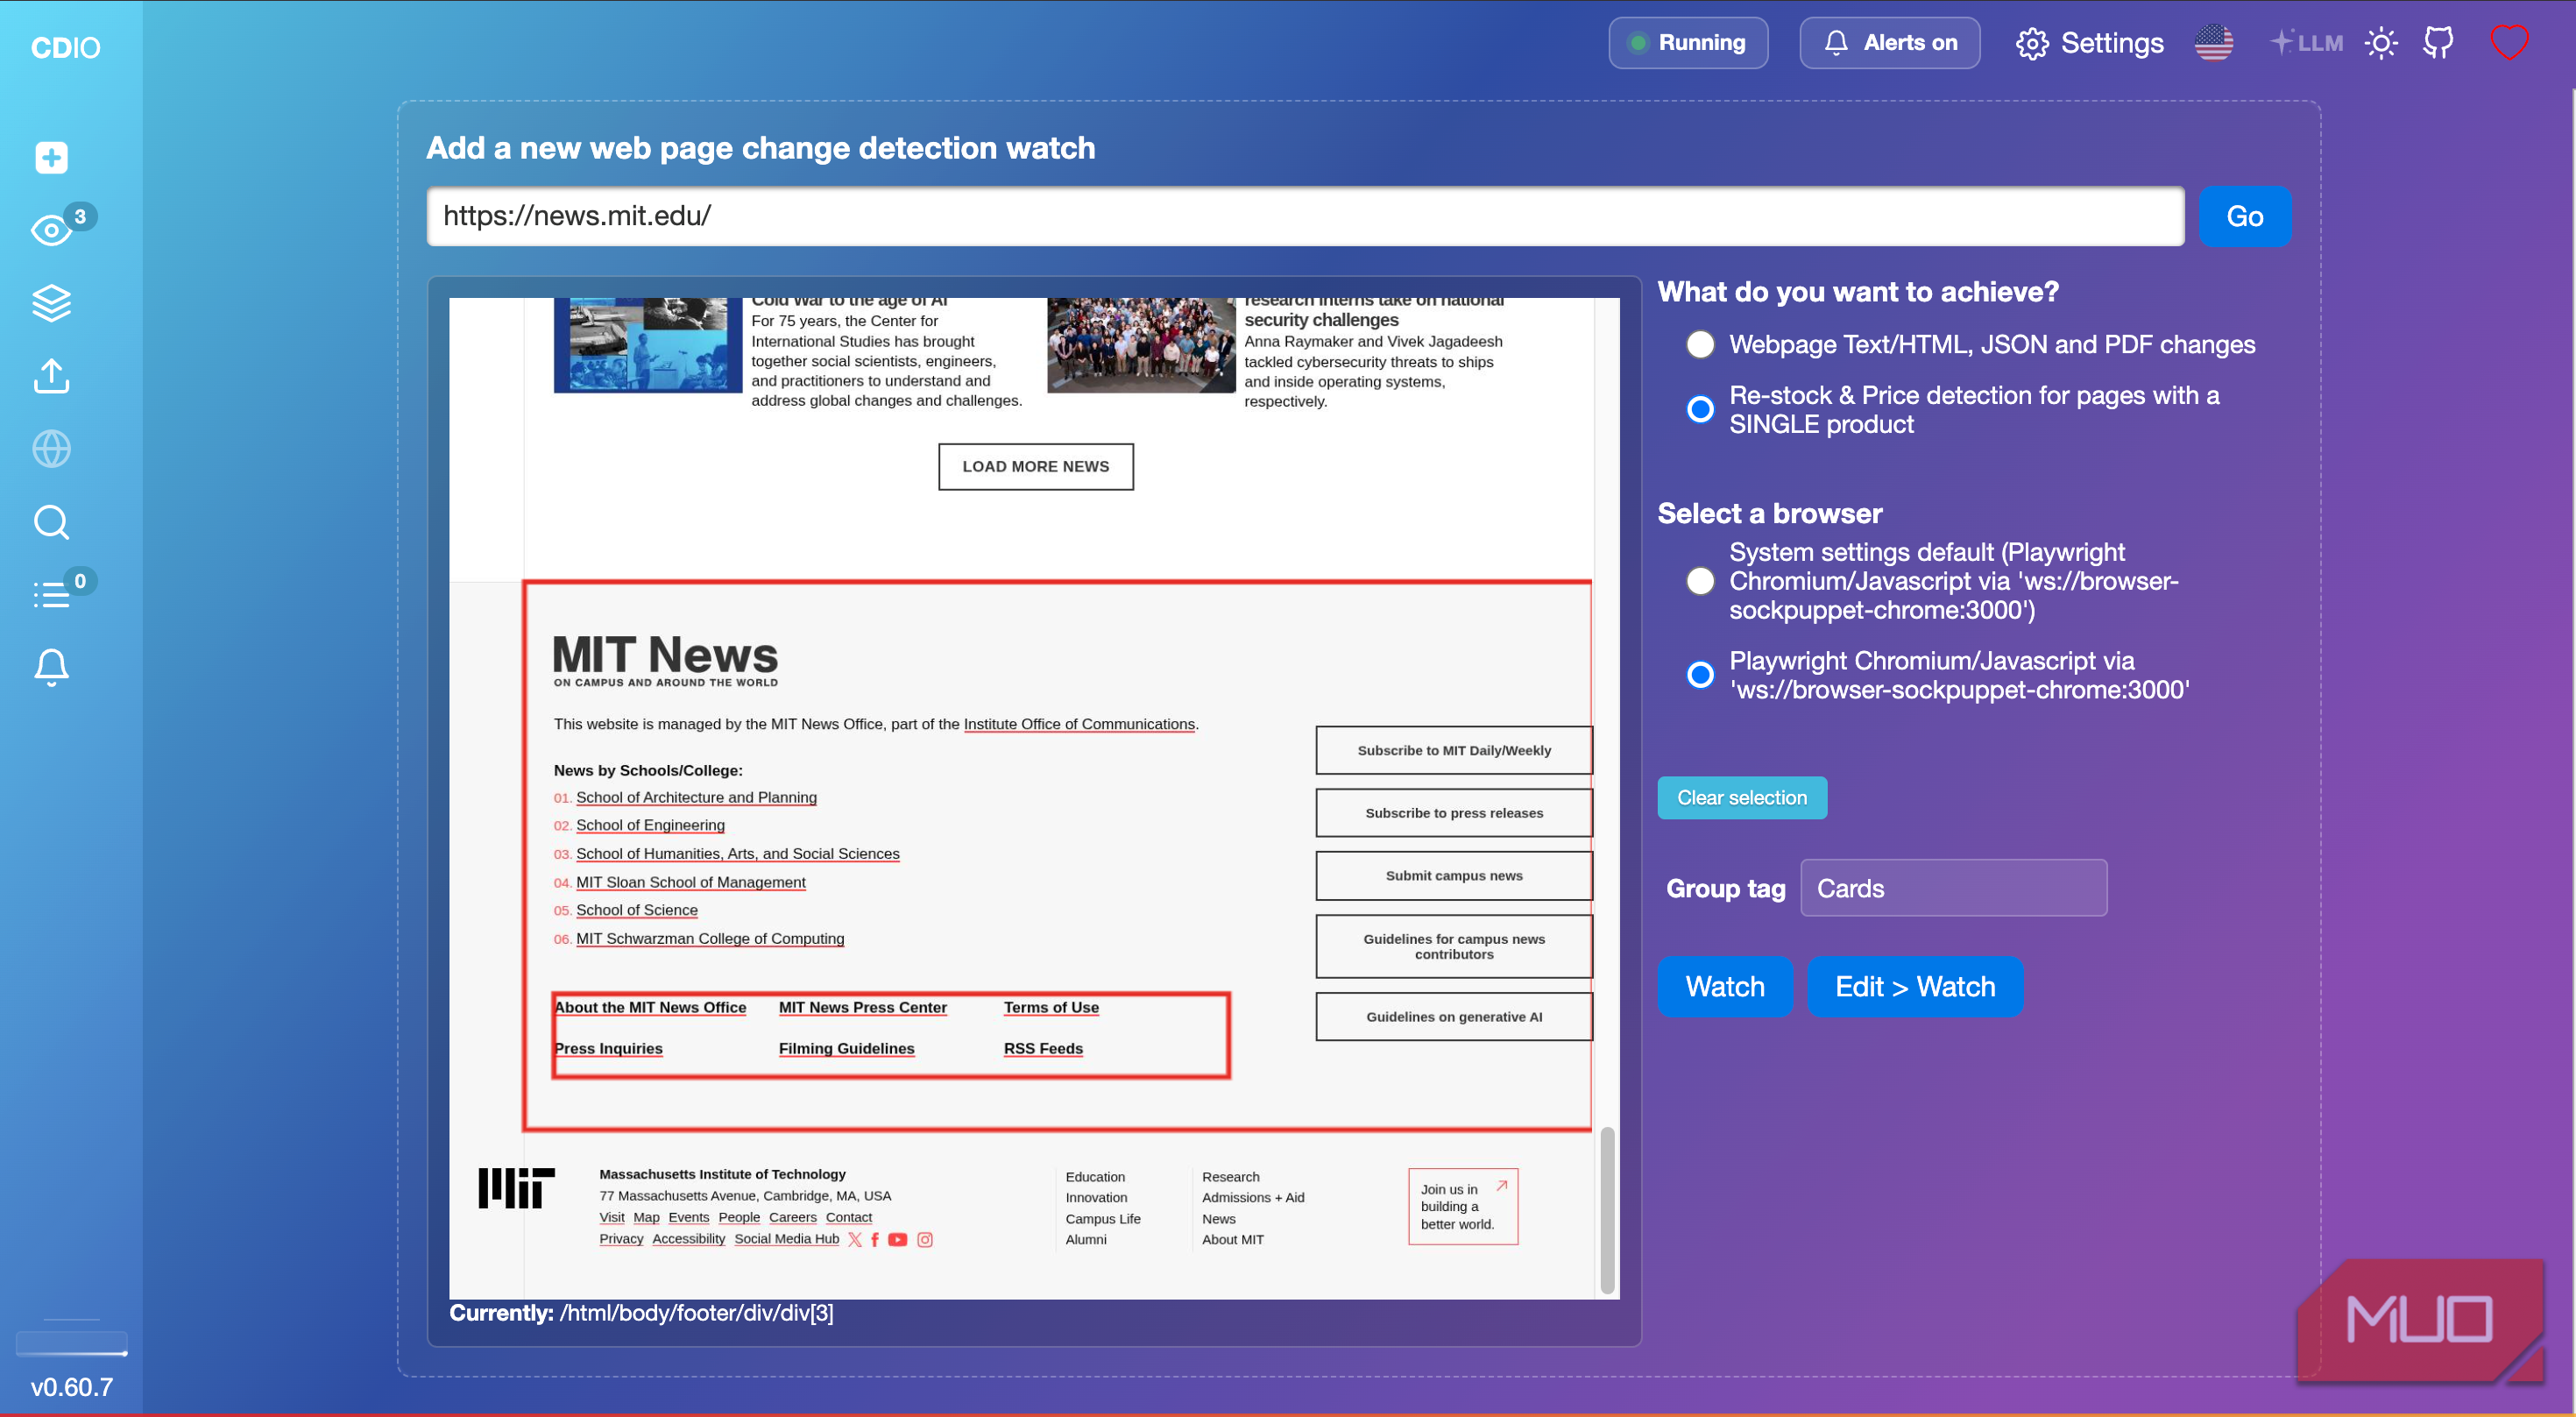Click the MIT logo in preview footer
The image size is (2576, 1417).
click(516, 1188)
